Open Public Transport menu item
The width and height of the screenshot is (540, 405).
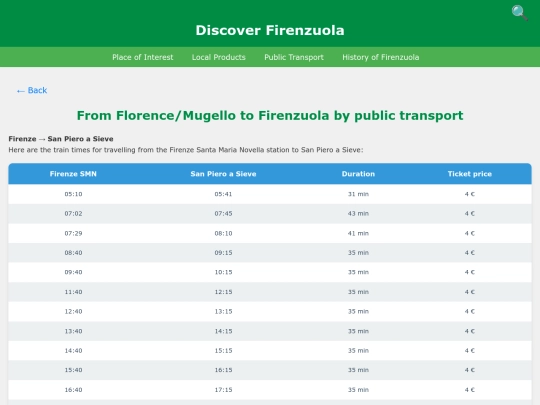click(294, 57)
